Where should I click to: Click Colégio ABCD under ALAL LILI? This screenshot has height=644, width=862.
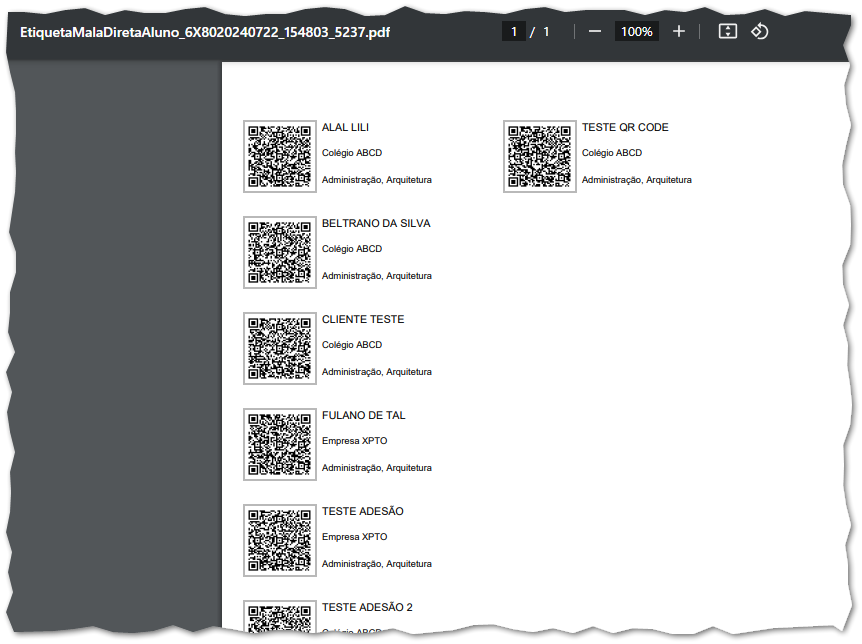pos(352,153)
